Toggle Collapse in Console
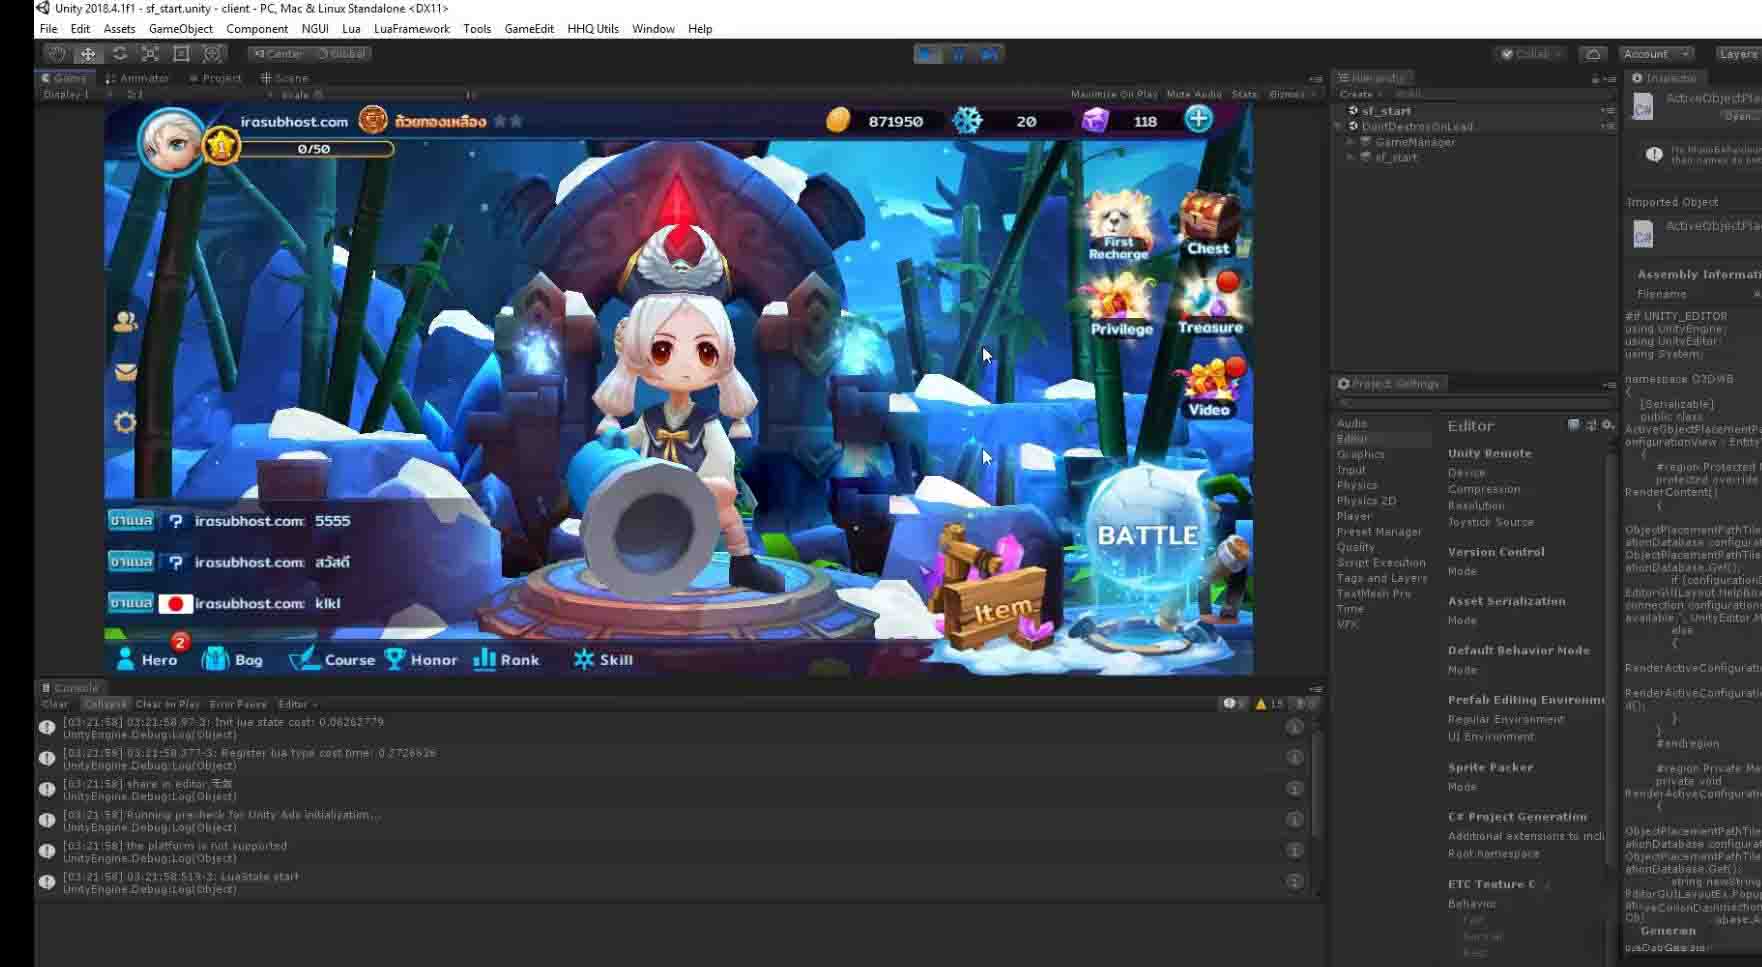The image size is (1762, 967). (x=104, y=704)
